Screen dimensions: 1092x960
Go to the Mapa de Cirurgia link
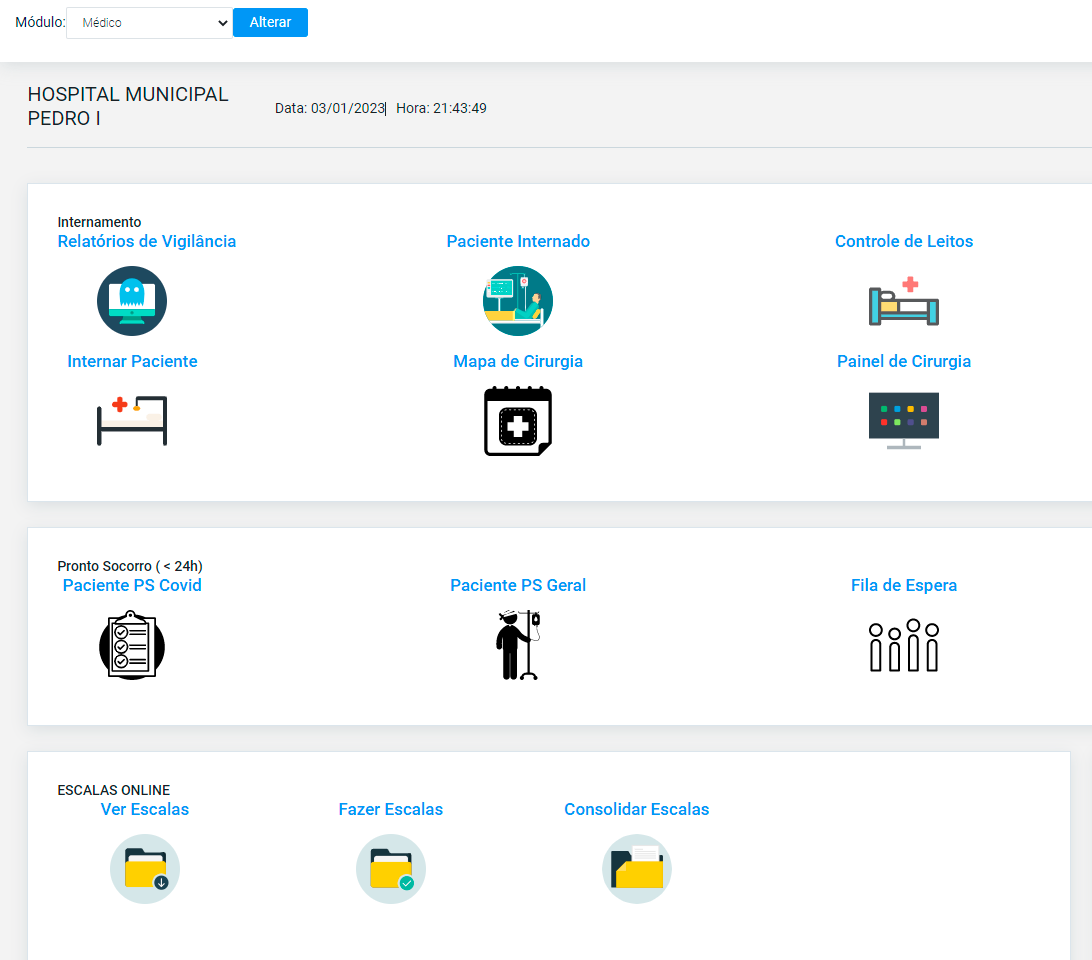coord(518,361)
